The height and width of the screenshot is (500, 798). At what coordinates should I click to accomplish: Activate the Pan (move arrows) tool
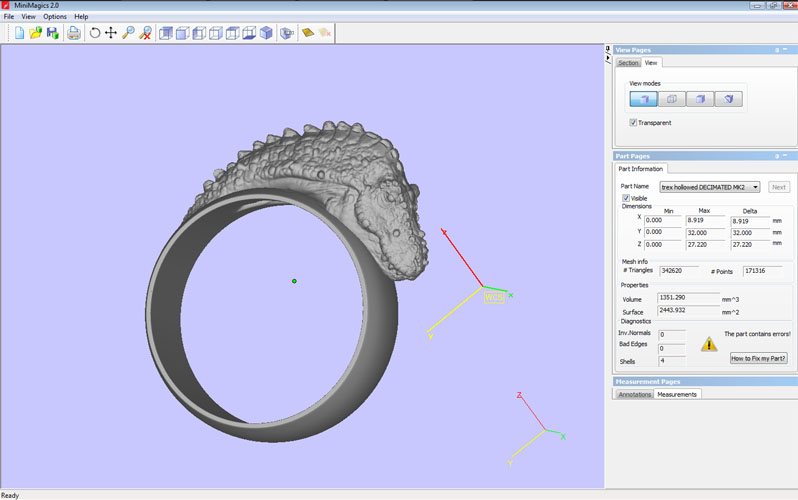111,33
